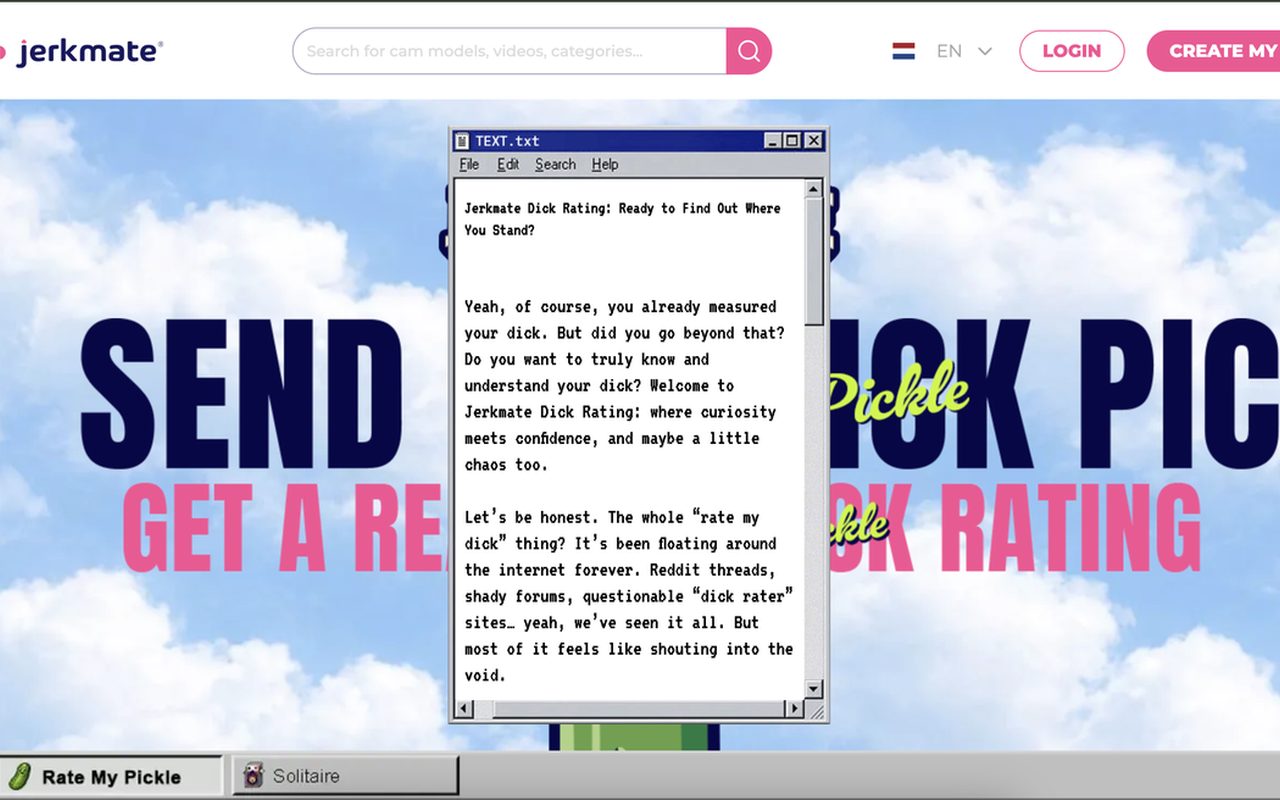Click the vertical scrollbar down arrow

[x=813, y=689]
